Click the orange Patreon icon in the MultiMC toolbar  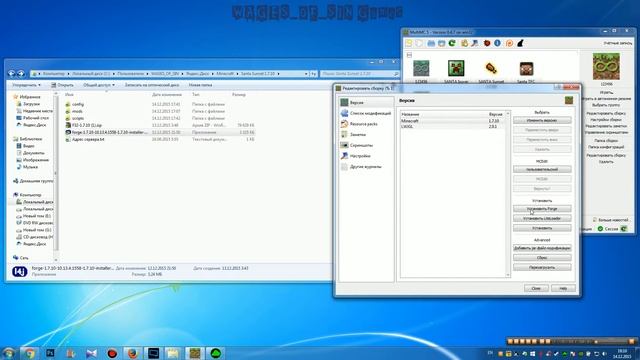click(509, 43)
